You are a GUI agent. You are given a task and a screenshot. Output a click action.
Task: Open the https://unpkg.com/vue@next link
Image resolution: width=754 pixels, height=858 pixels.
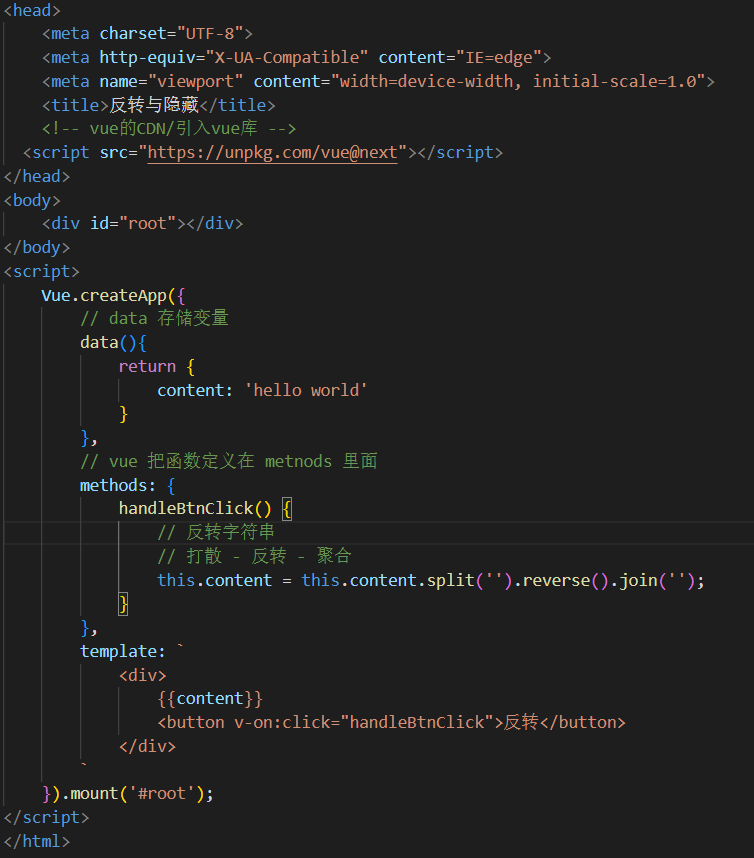pyautogui.click(x=272, y=153)
